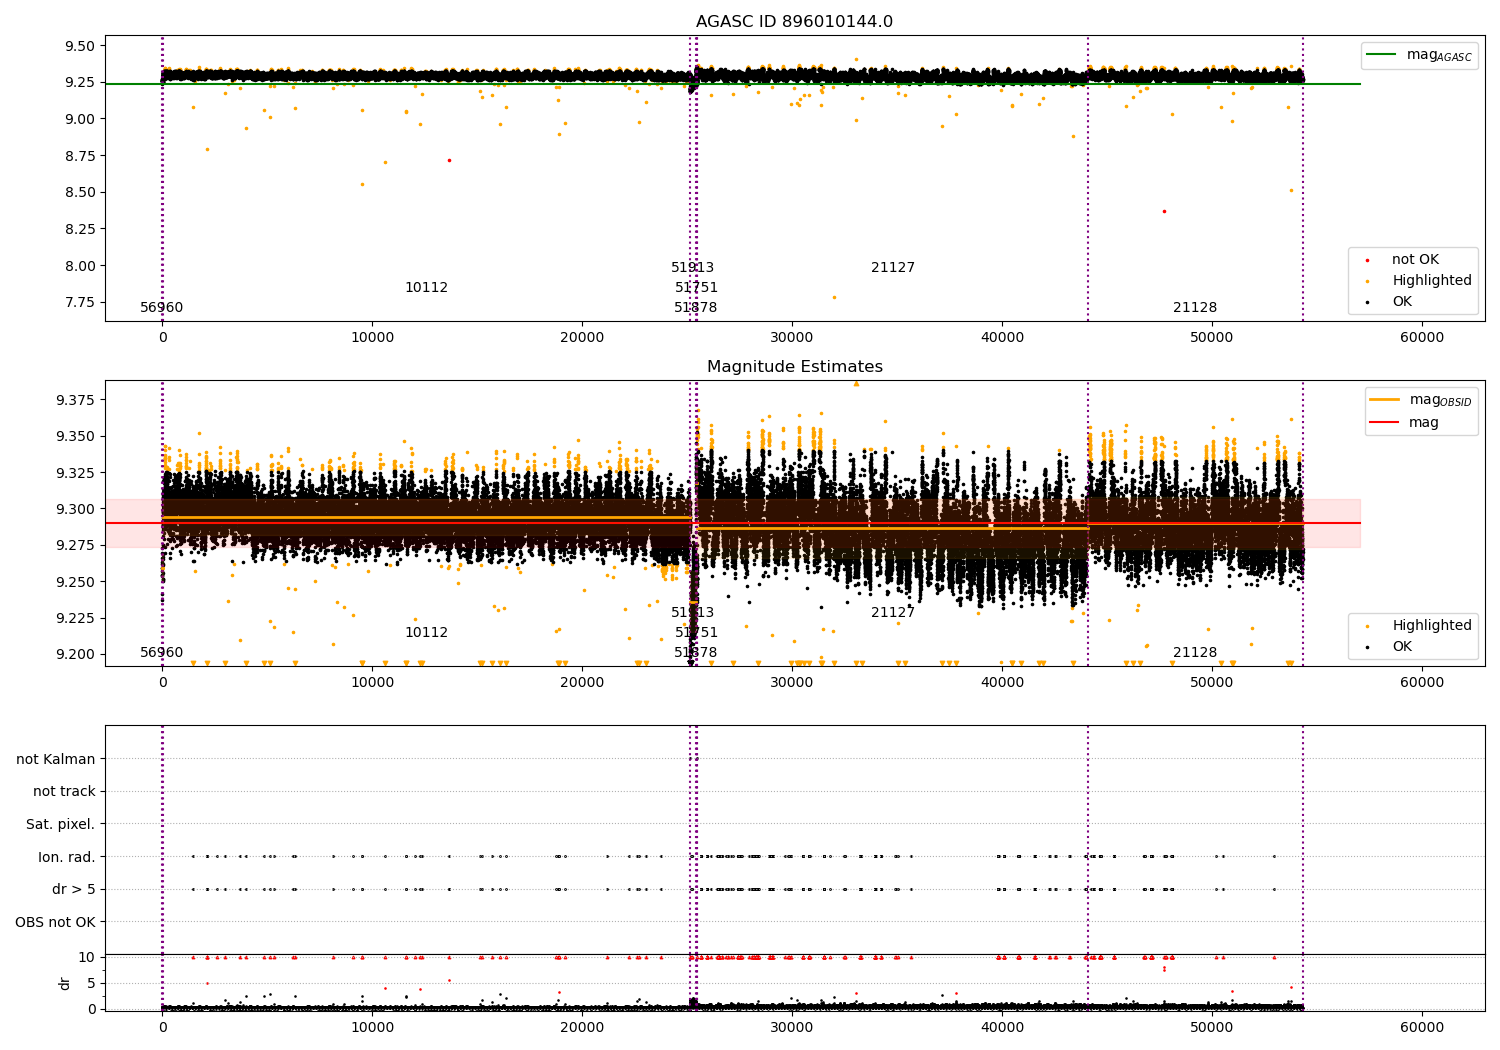Click the 8.50 y-tick in top plot
Viewport: 1500px width, 1050px height.
click(x=79, y=192)
